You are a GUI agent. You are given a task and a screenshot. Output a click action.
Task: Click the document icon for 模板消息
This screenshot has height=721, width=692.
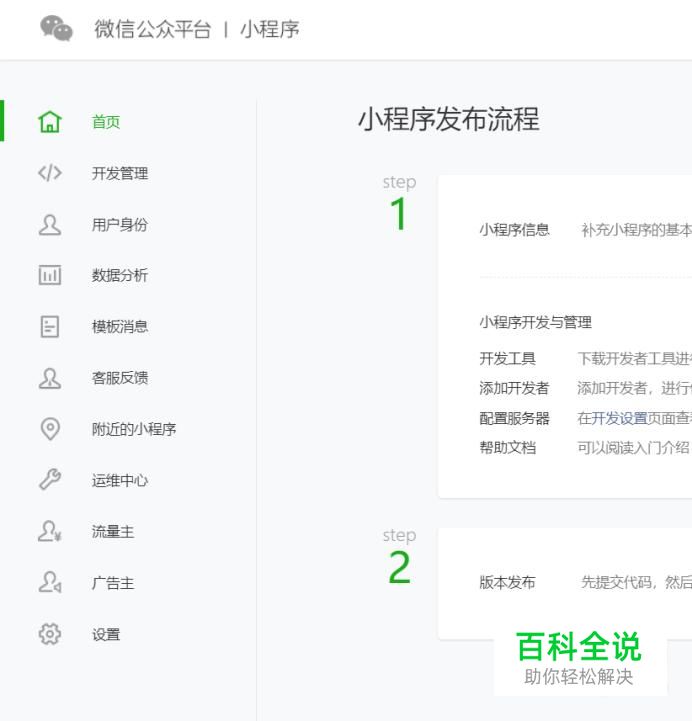point(50,326)
